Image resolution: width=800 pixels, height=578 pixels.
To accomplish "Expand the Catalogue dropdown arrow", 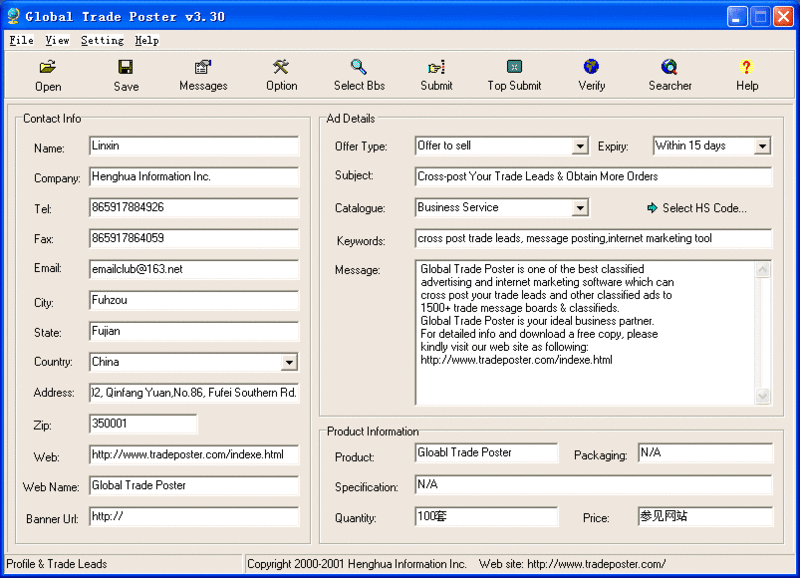I will (580, 208).
